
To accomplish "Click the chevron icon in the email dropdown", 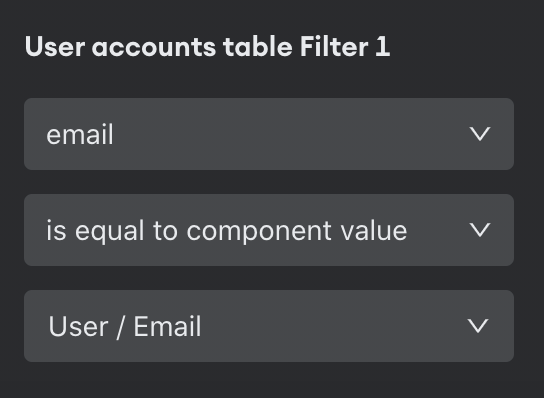I will click(480, 134).
